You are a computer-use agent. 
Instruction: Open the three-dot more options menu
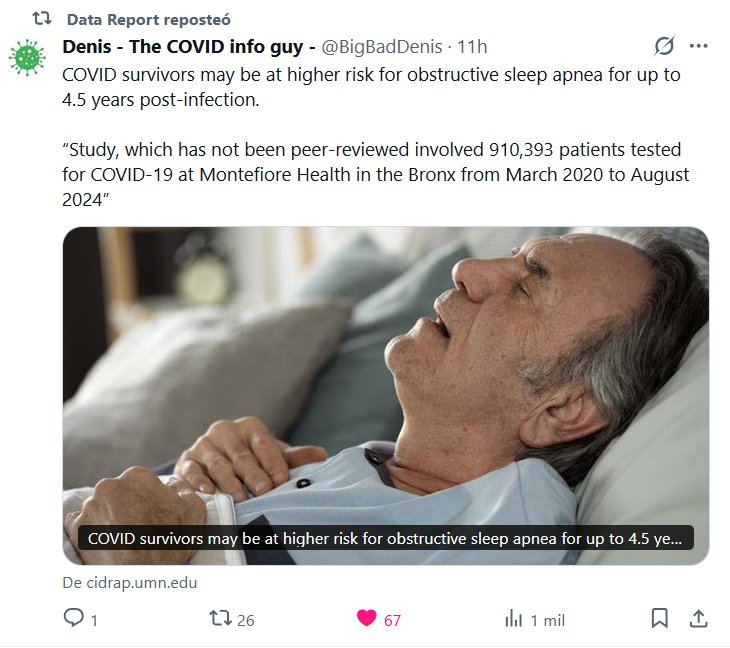699,46
